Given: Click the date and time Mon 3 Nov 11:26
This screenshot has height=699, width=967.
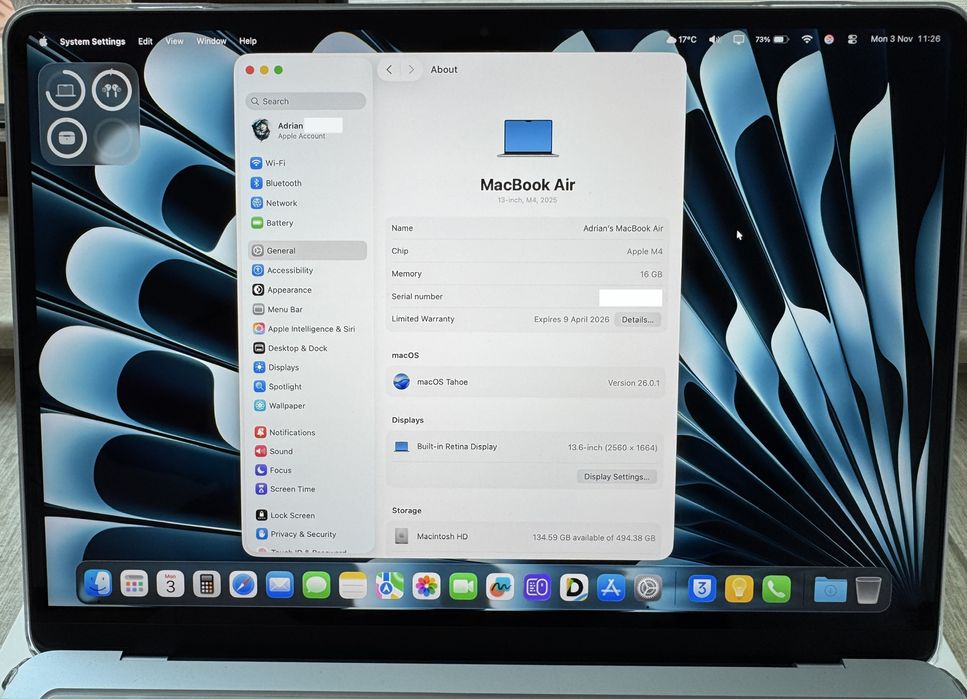Looking at the screenshot, I should click(x=905, y=38).
